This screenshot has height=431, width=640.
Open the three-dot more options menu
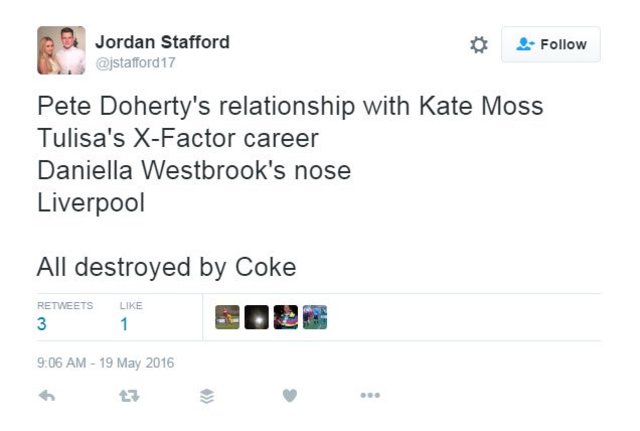370,396
